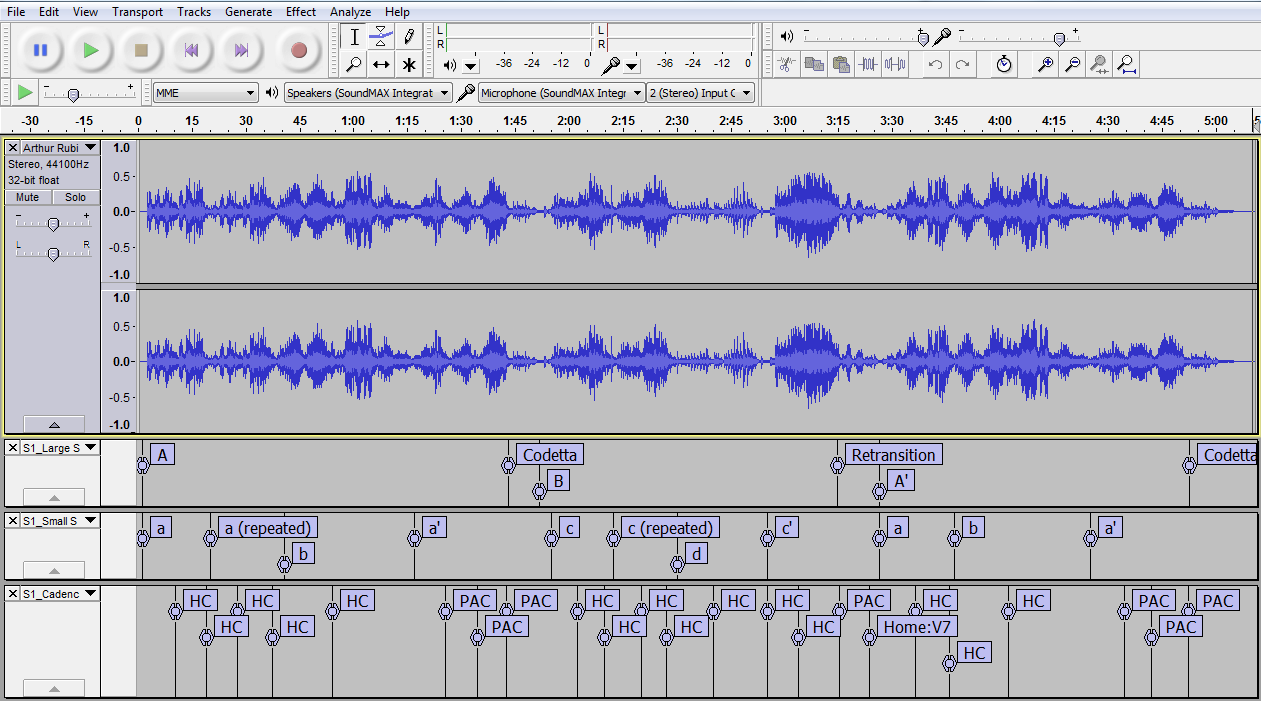Collapse the Arthur Rubi audio track

click(54, 424)
